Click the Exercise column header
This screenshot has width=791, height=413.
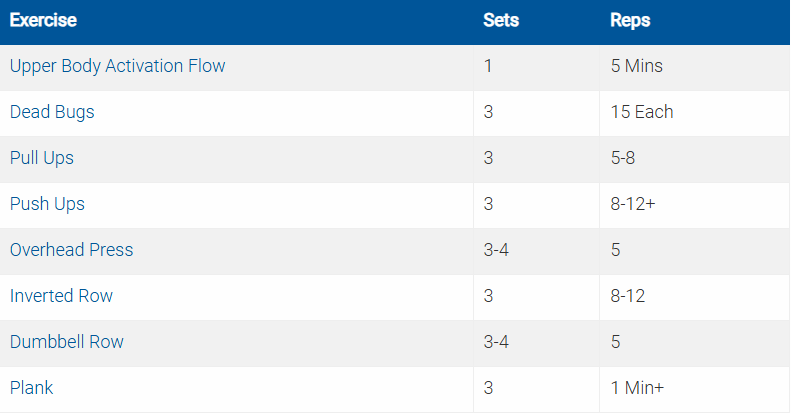pyautogui.click(x=43, y=20)
